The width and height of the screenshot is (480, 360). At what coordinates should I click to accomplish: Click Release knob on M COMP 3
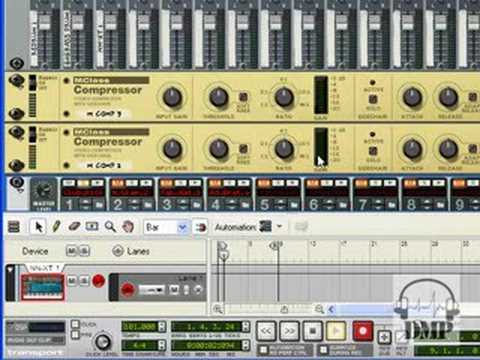click(x=448, y=97)
